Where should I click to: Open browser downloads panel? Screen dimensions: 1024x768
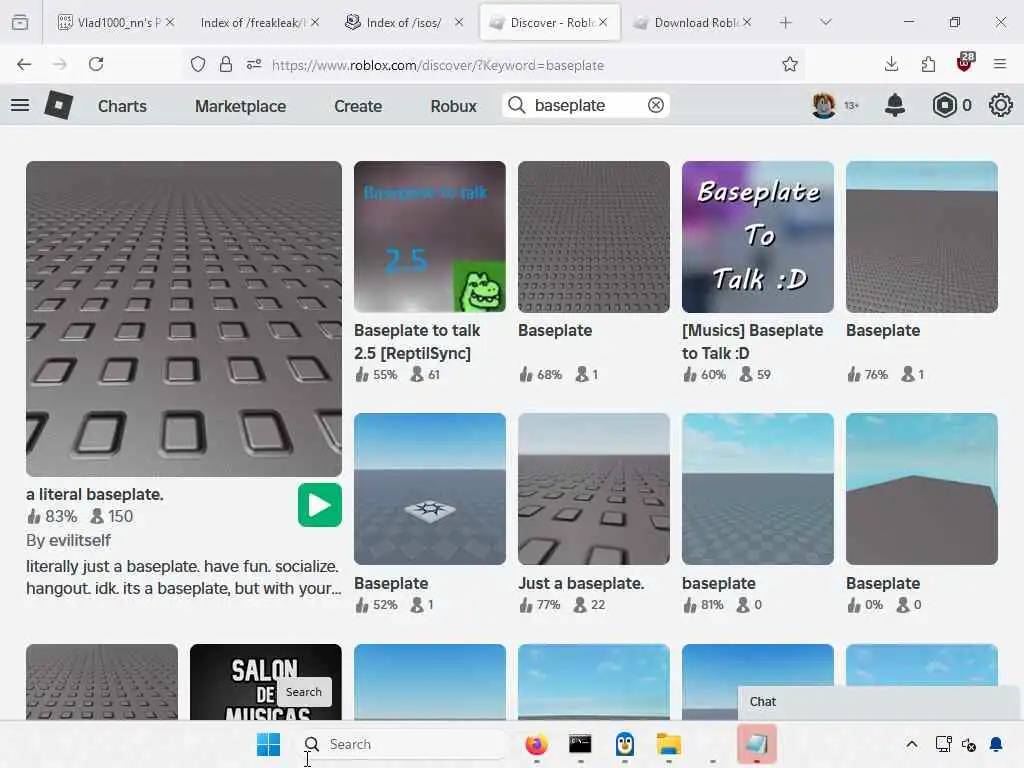(891, 64)
